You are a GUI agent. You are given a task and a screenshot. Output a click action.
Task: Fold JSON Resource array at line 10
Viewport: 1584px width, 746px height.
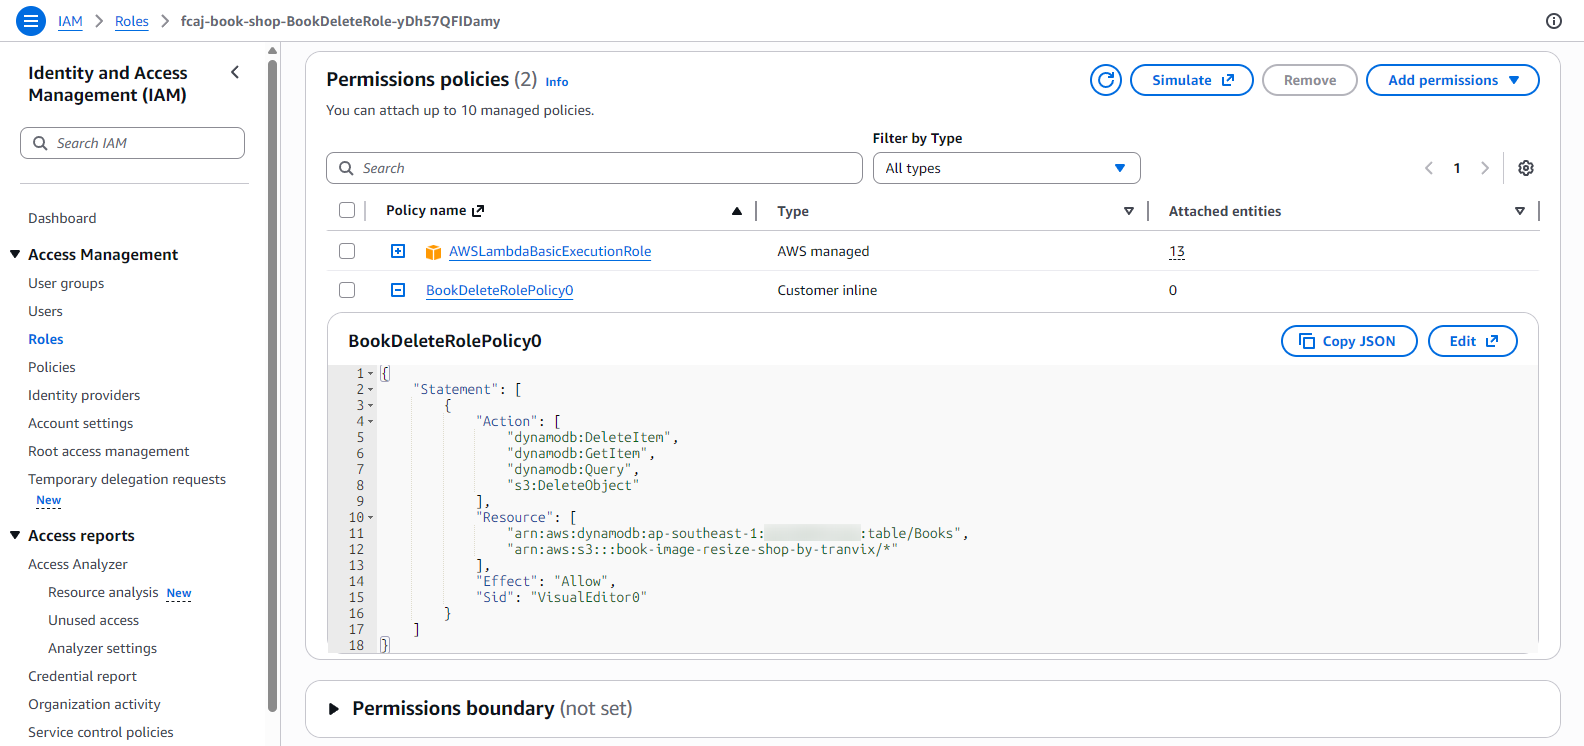click(x=370, y=518)
